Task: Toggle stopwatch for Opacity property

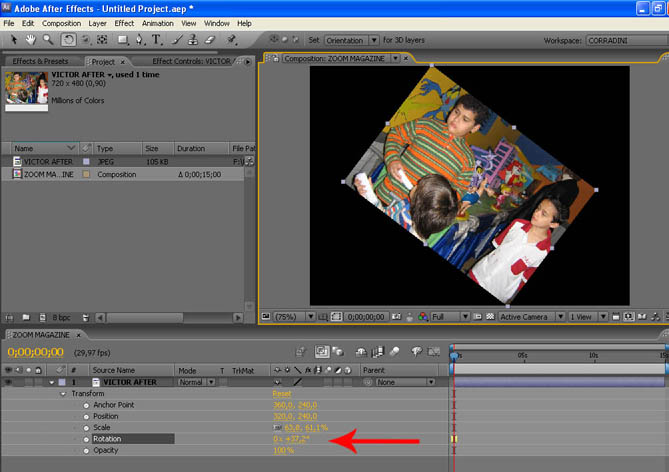Action: coord(86,450)
